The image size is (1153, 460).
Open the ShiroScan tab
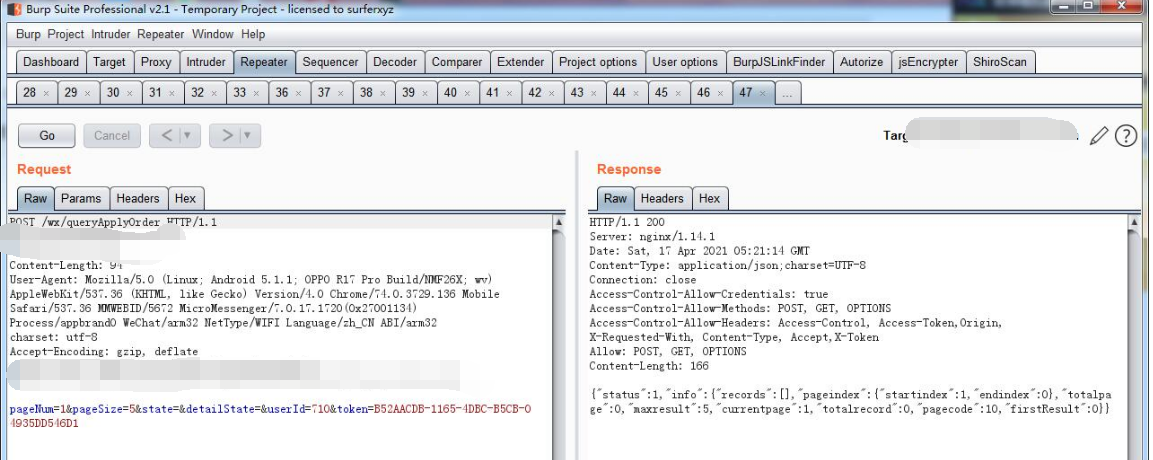tap(1000, 62)
